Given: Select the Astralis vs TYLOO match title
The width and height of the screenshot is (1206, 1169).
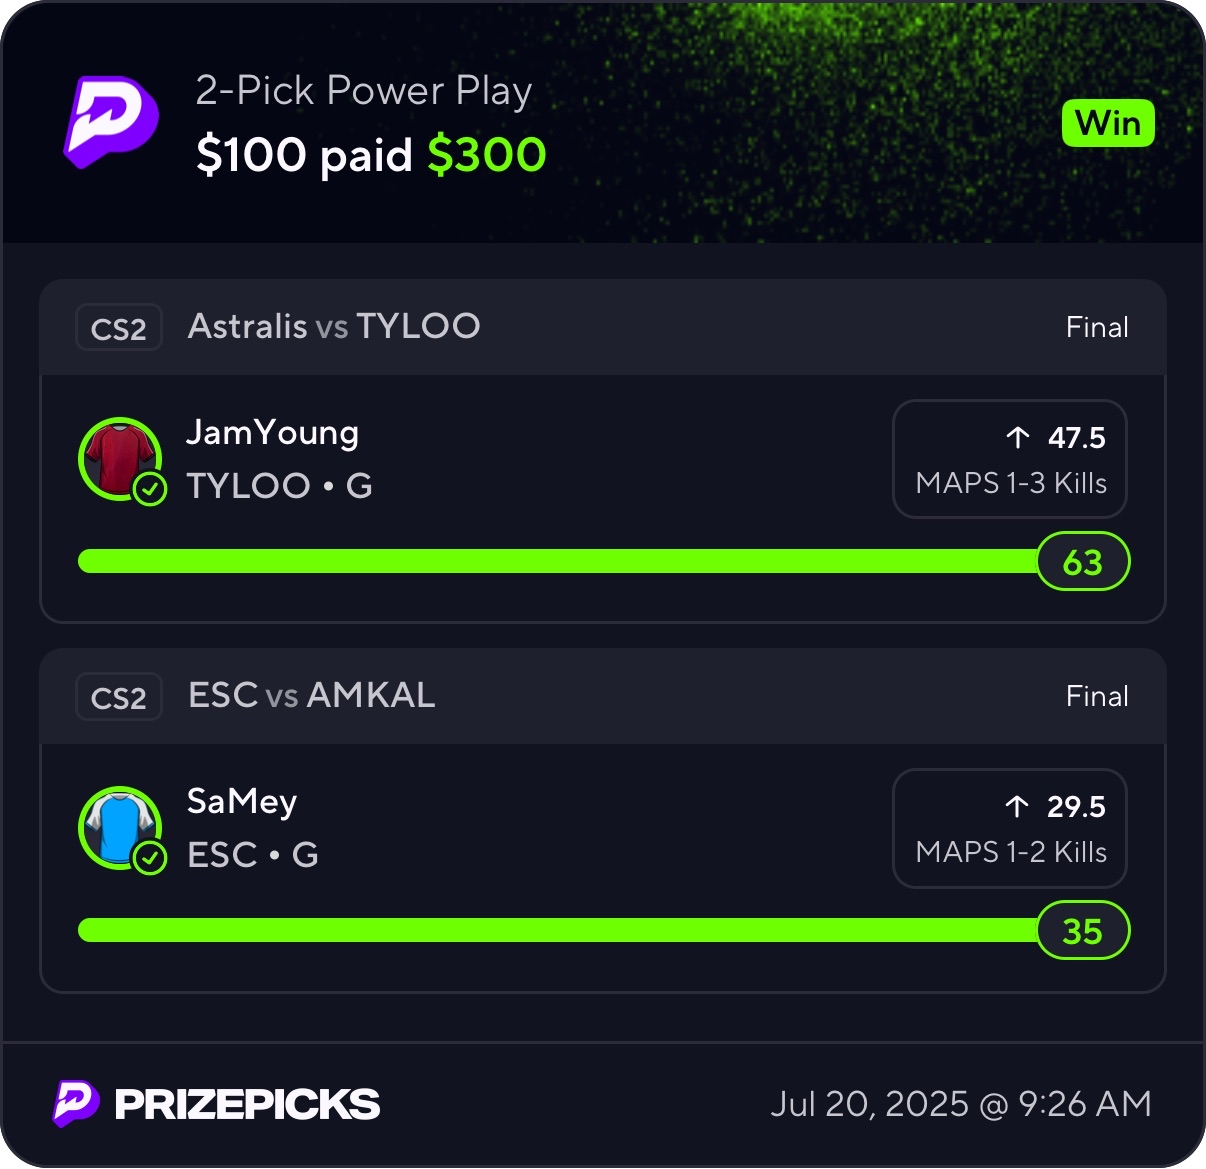Looking at the screenshot, I should pos(334,327).
